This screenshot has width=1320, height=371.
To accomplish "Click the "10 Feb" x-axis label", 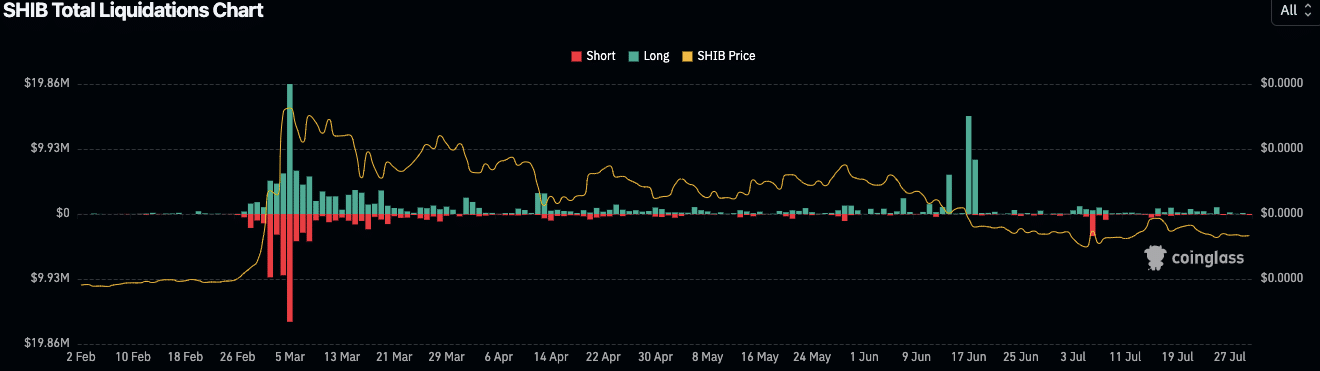I will coord(133,356).
